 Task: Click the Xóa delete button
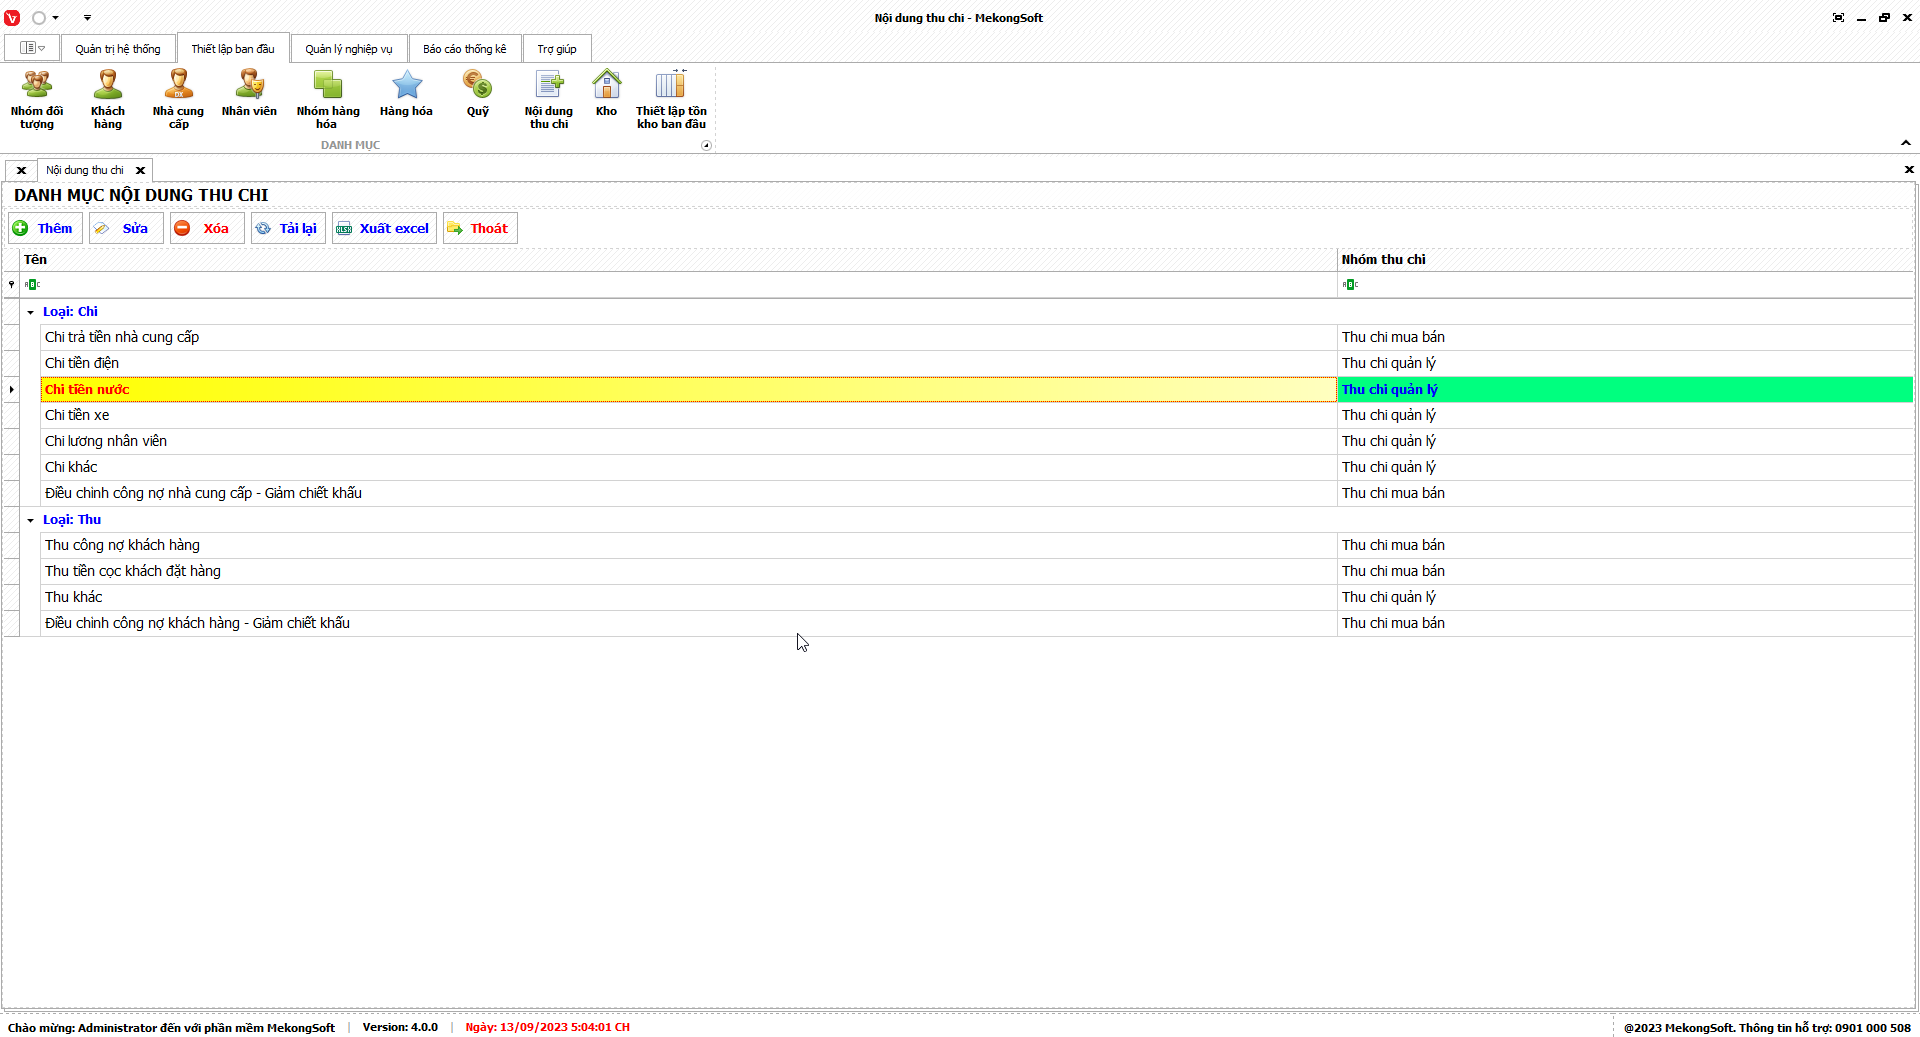coord(207,228)
